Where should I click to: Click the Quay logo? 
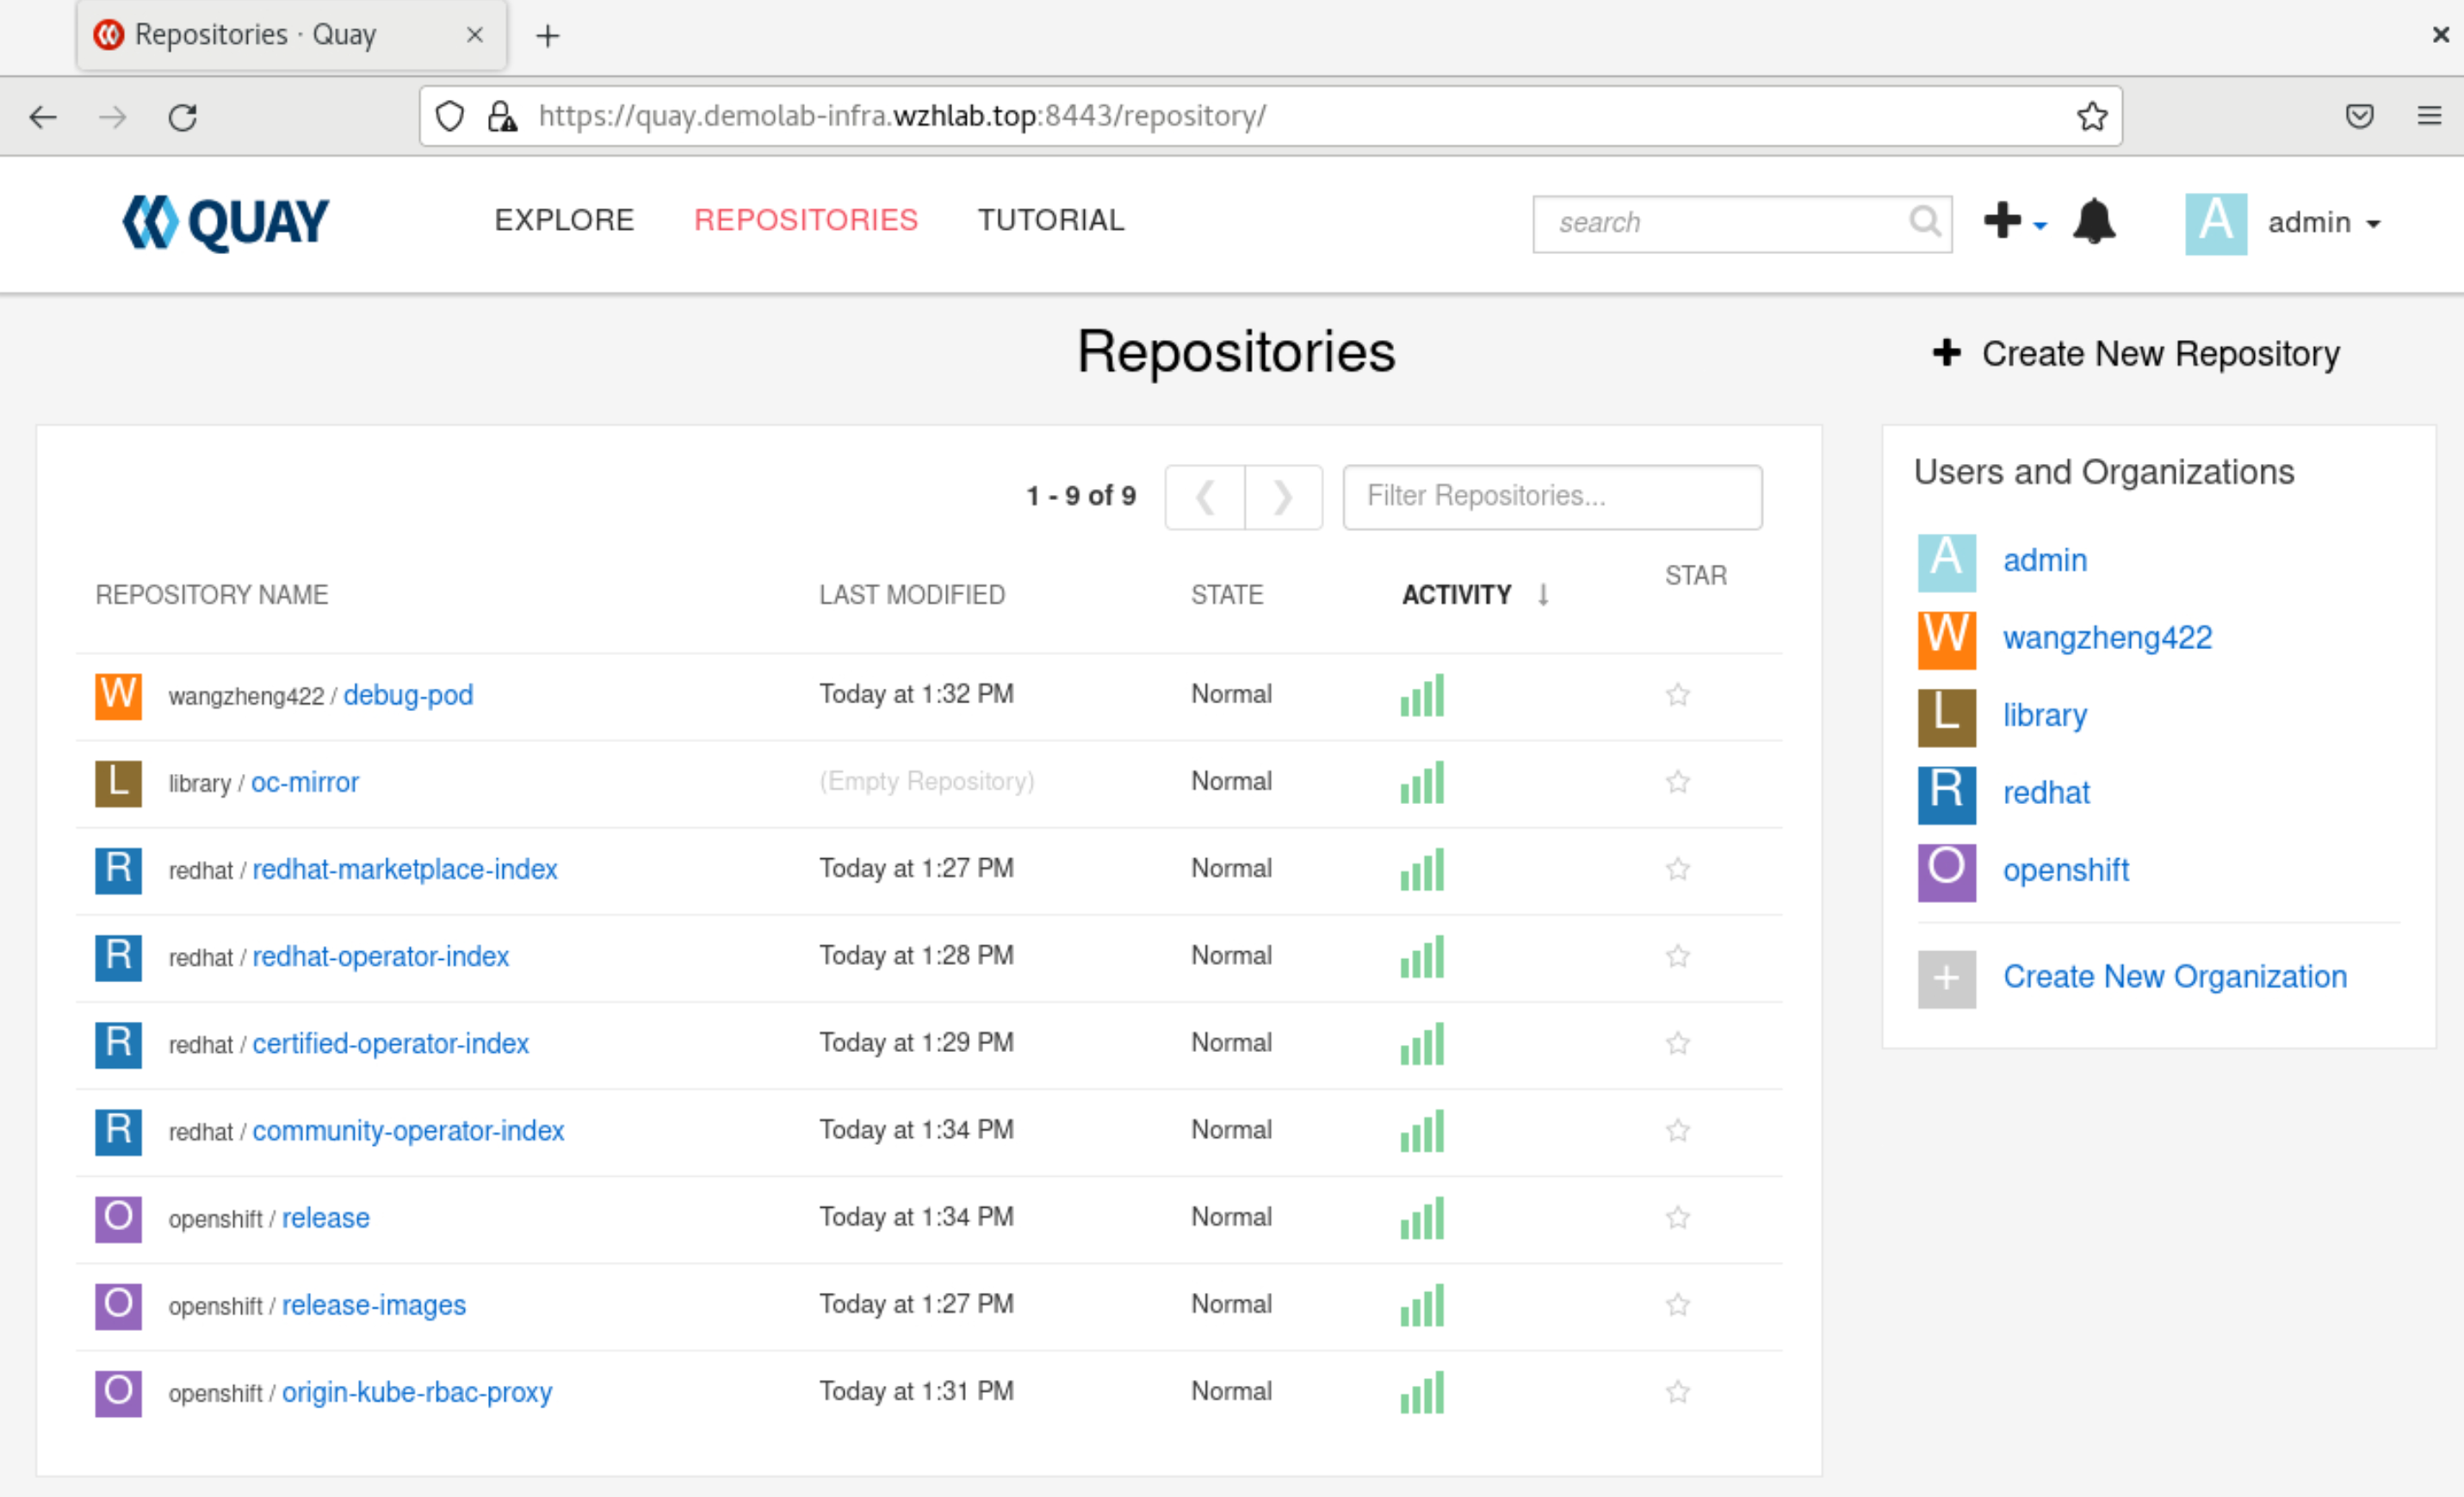[226, 222]
